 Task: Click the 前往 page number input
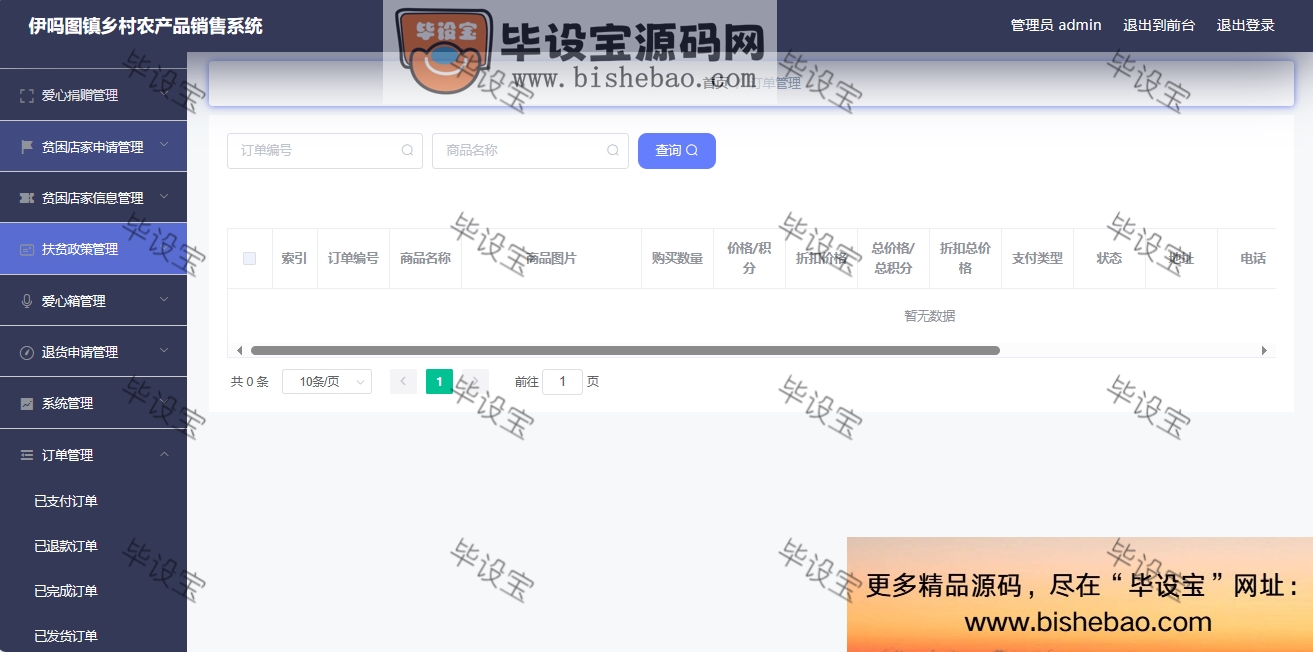[562, 381]
